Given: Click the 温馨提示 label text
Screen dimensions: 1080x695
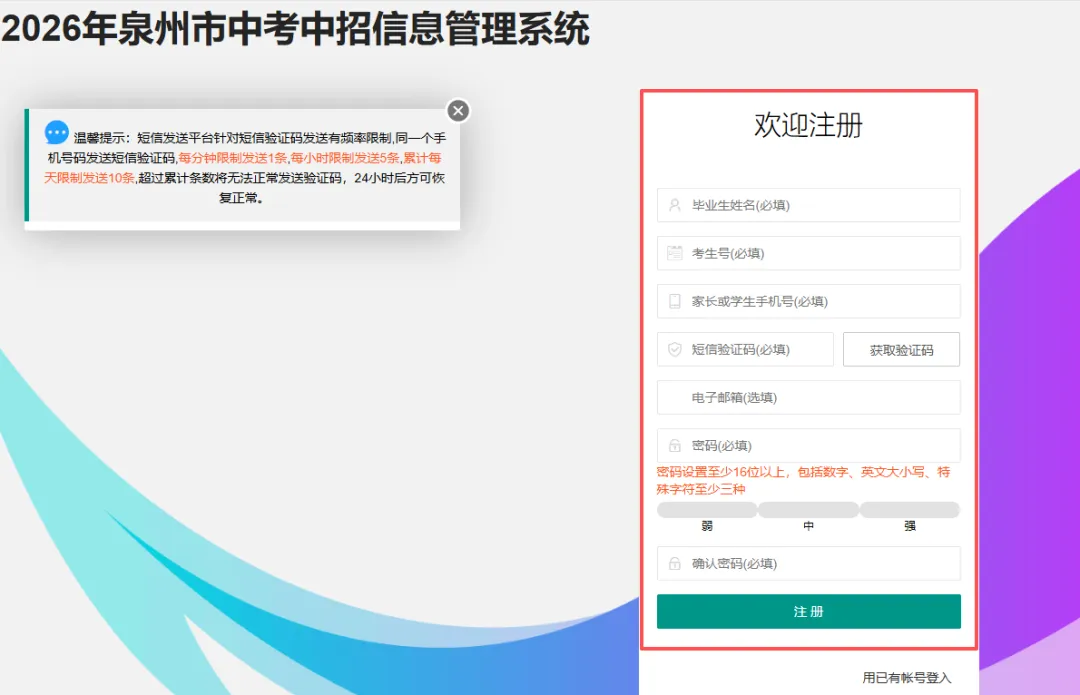Looking at the screenshot, I should [x=101, y=138].
